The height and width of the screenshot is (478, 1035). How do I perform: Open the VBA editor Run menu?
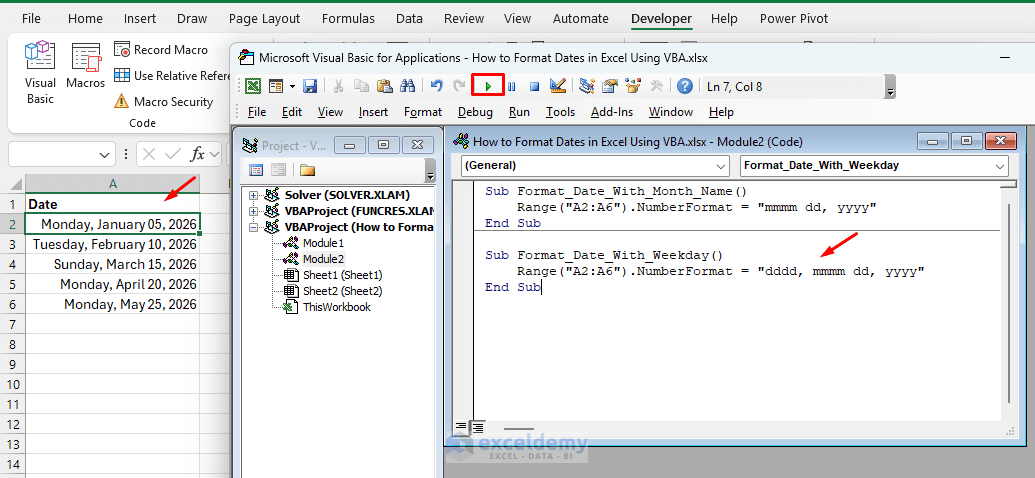click(519, 112)
